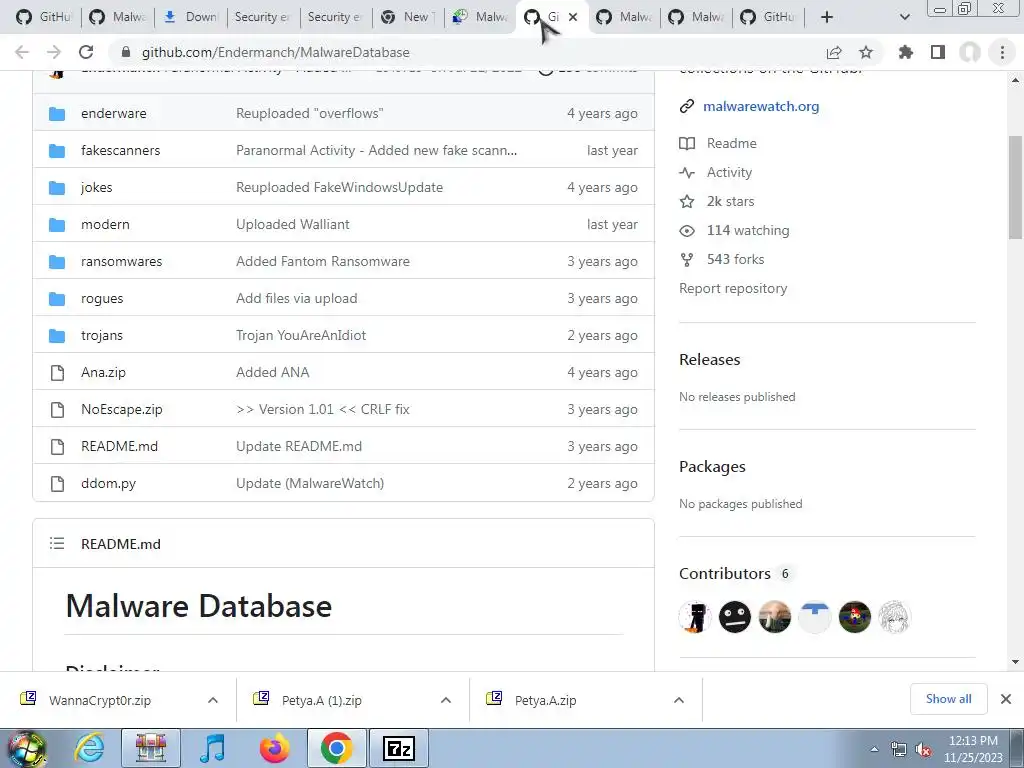Close the downloads bar
1024x768 pixels.
pyautogui.click(x=1006, y=699)
